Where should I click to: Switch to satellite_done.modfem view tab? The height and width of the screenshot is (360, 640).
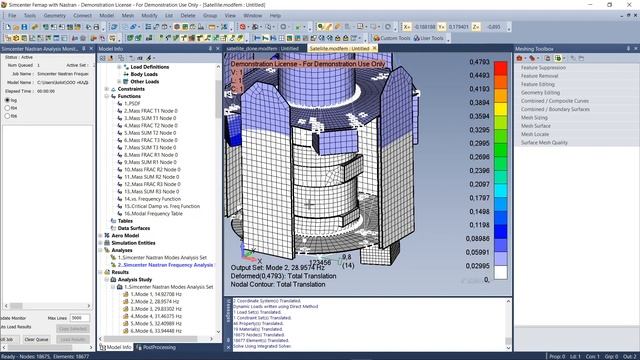point(263,48)
